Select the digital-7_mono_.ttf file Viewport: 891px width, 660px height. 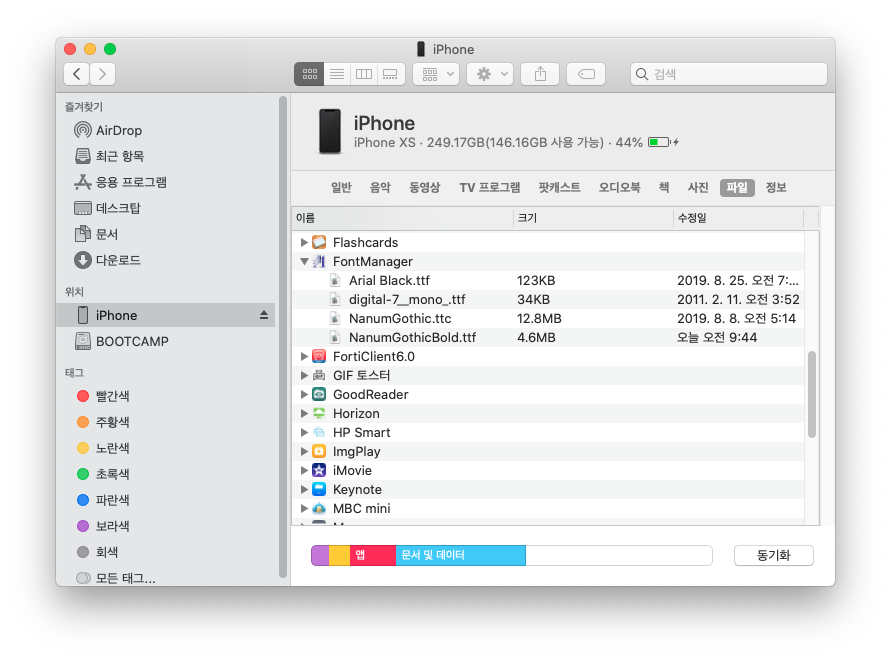pos(548,300)
